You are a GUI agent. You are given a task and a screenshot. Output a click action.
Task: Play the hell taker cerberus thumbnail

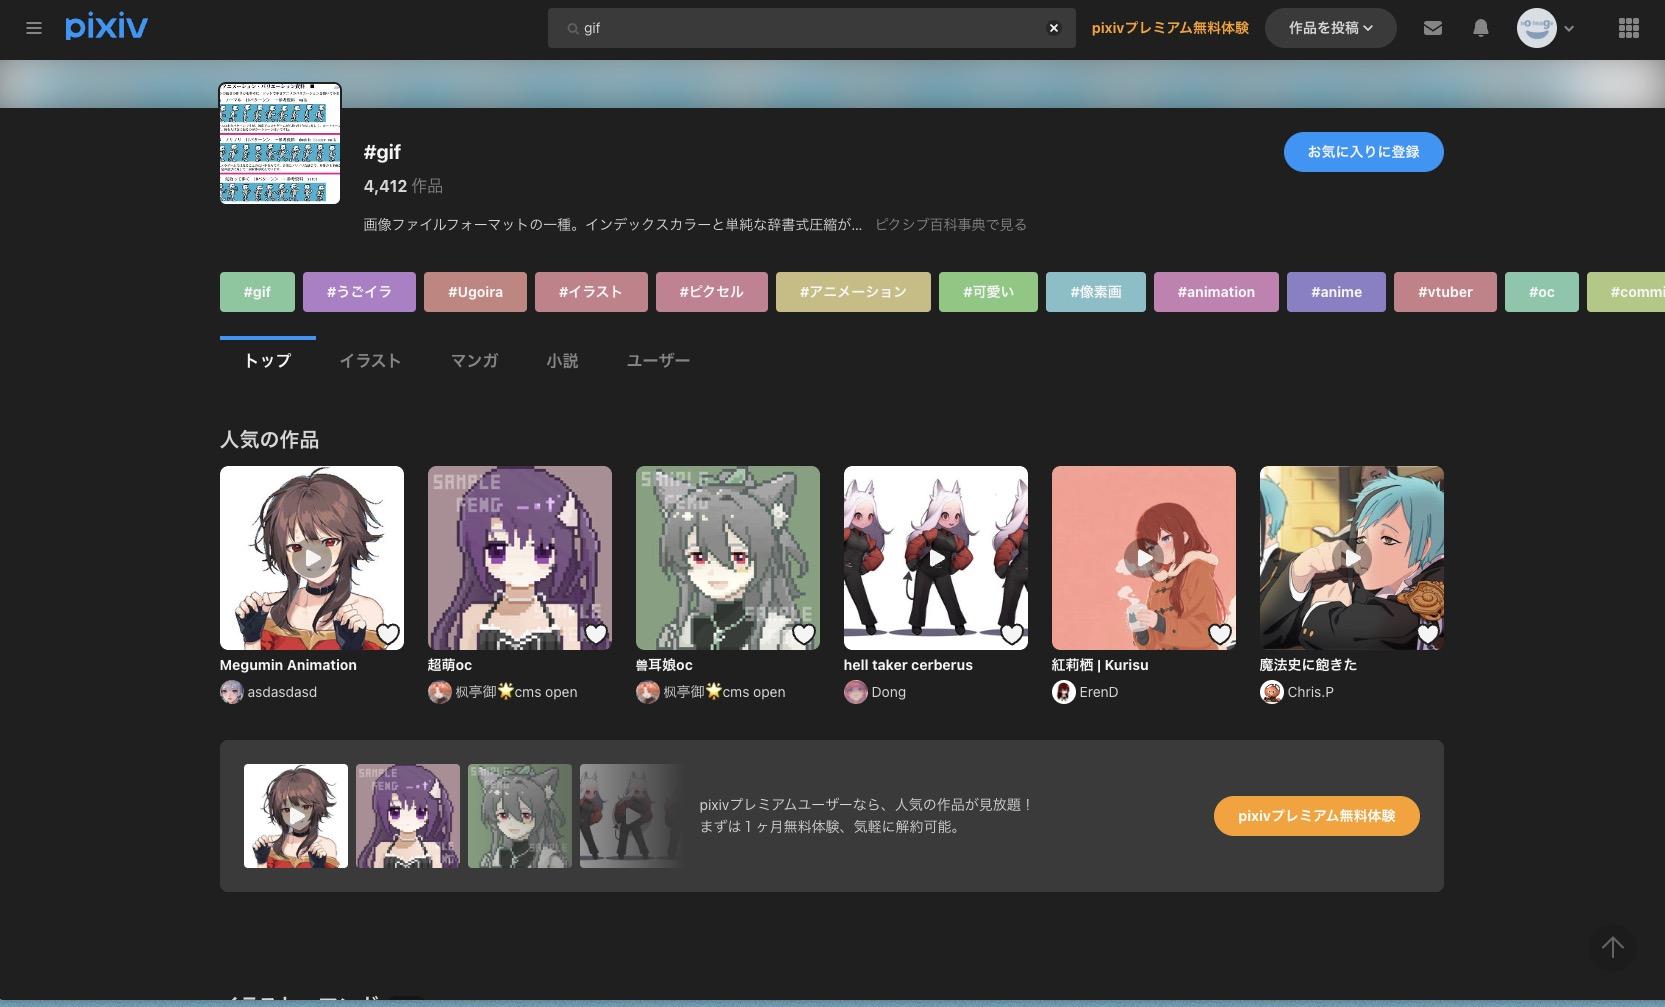(936, 558)
